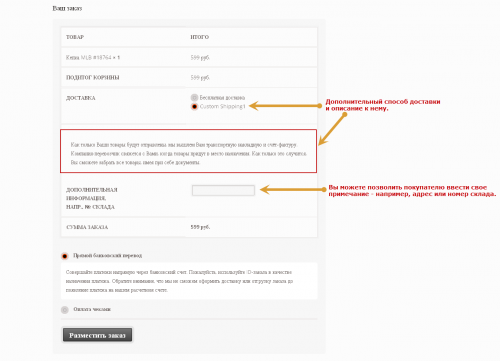The width and height of the screenshot is (500, 361).
Task: Click the 'Прямой банковский перевод' label
Action: 107,256
